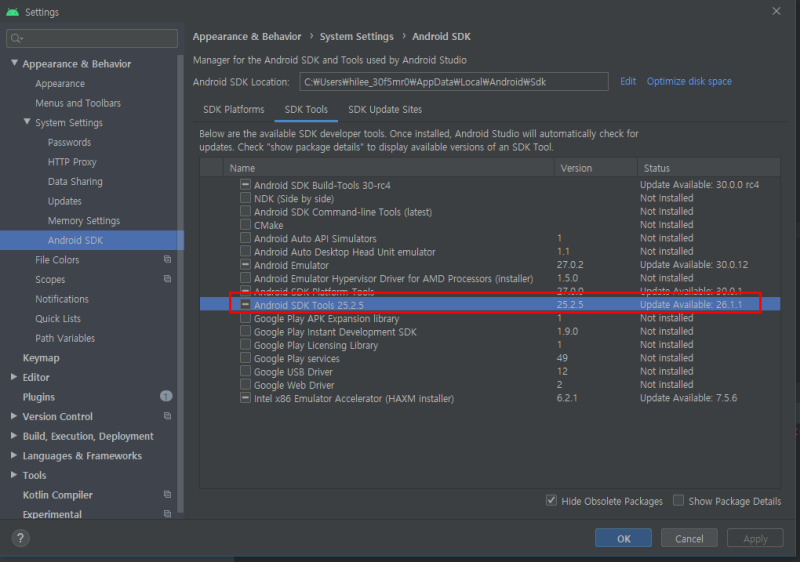
Task: Click Optimize disk space link
Action: click(x=689, y=82)
